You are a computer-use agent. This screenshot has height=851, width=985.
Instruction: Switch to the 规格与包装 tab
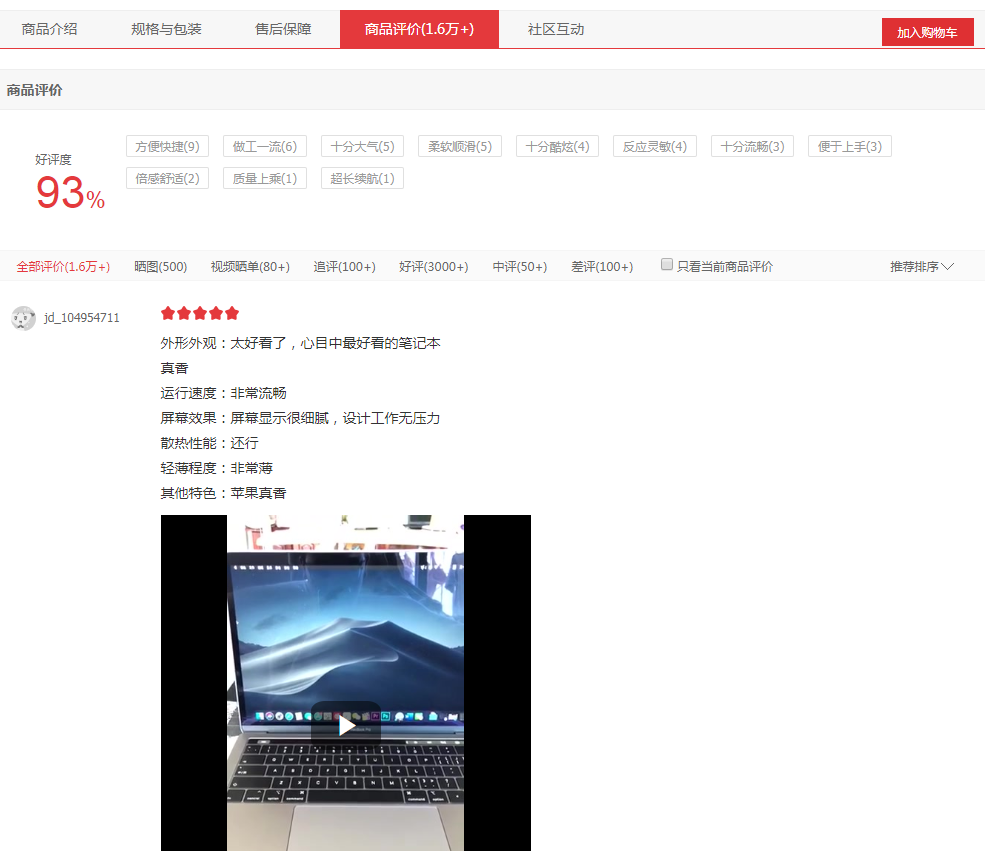(x=166, y=29)
